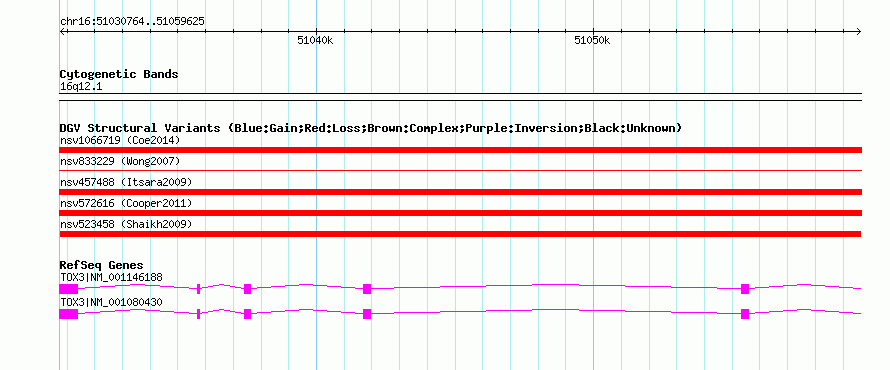
Task: Open the nsv457488 (Itsara2009) variant label
Action: pyautogui.click(x=126, y=182)
